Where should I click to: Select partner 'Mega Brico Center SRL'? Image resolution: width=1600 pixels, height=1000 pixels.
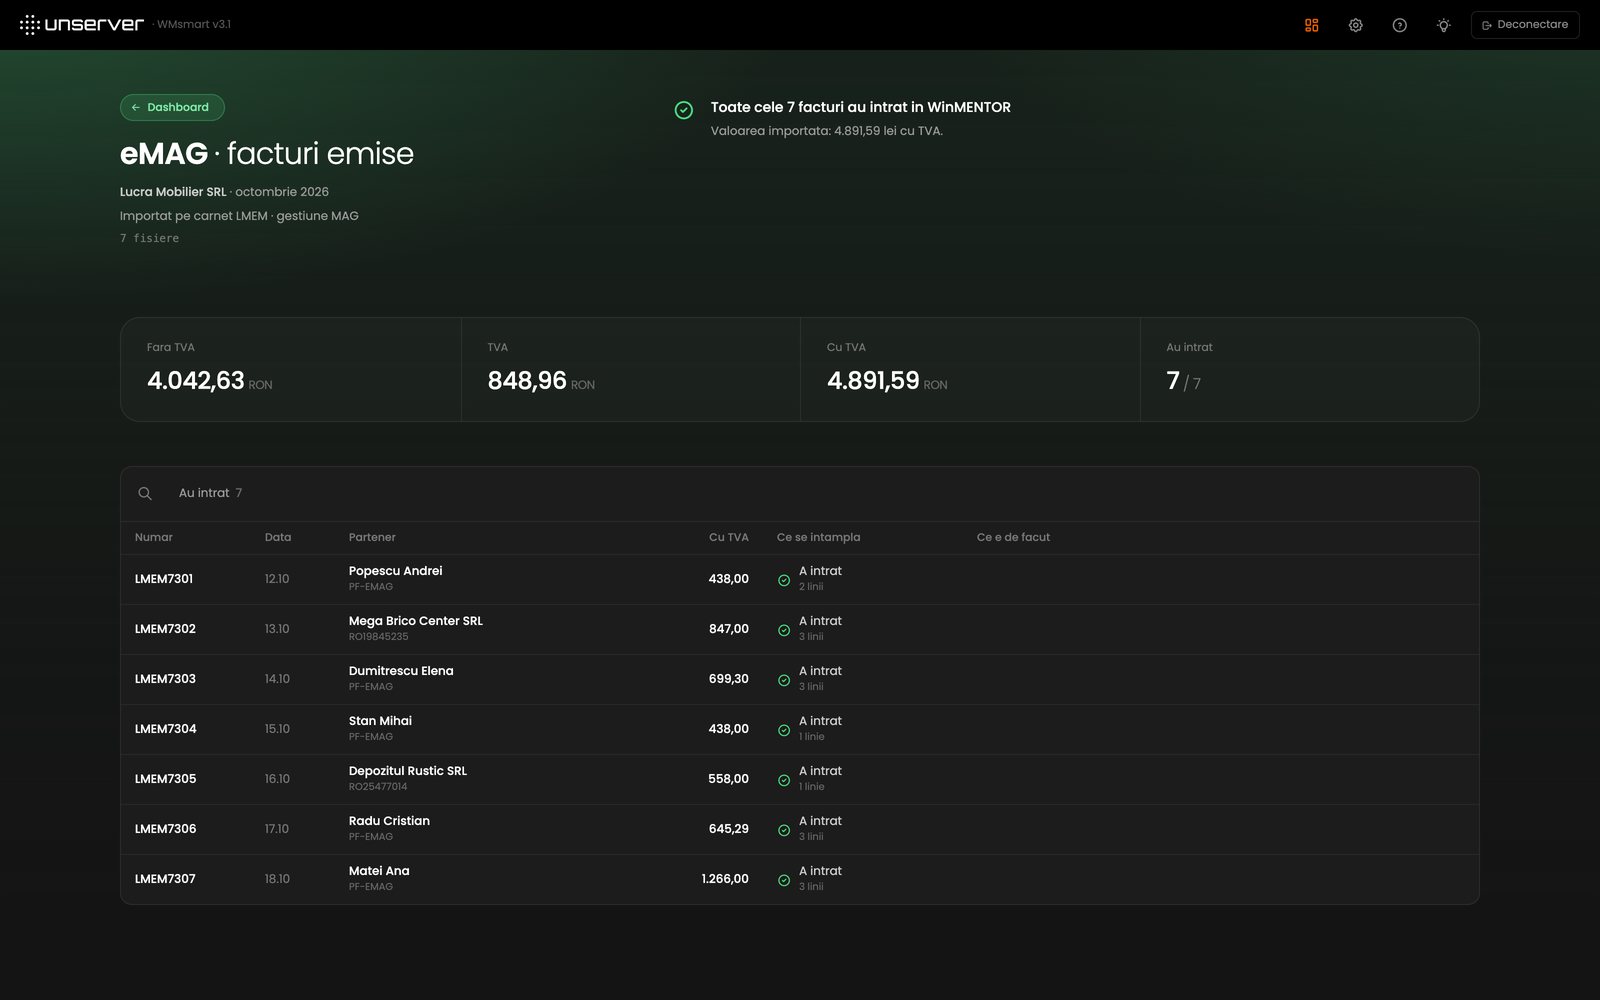click(x=416, y=621)
